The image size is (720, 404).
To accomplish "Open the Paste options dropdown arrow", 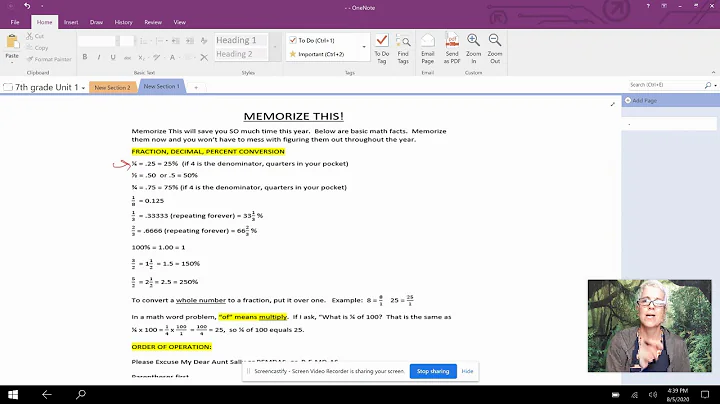I will pos(12,62).
